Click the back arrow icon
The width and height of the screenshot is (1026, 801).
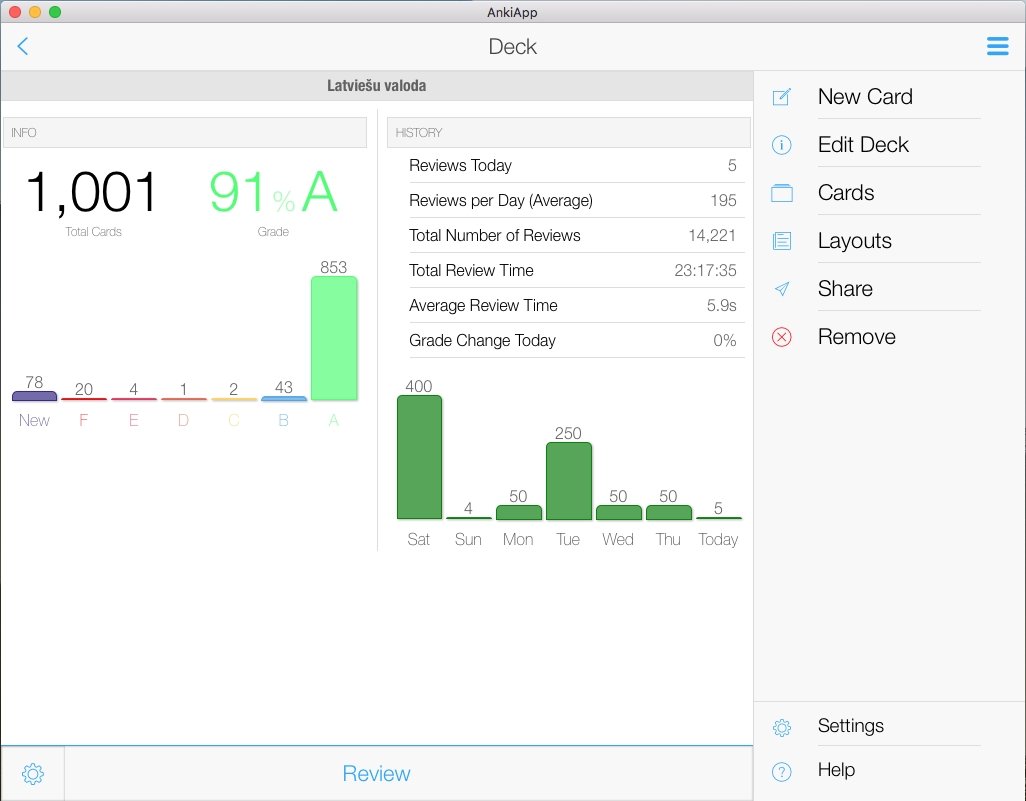pos(23,46)
